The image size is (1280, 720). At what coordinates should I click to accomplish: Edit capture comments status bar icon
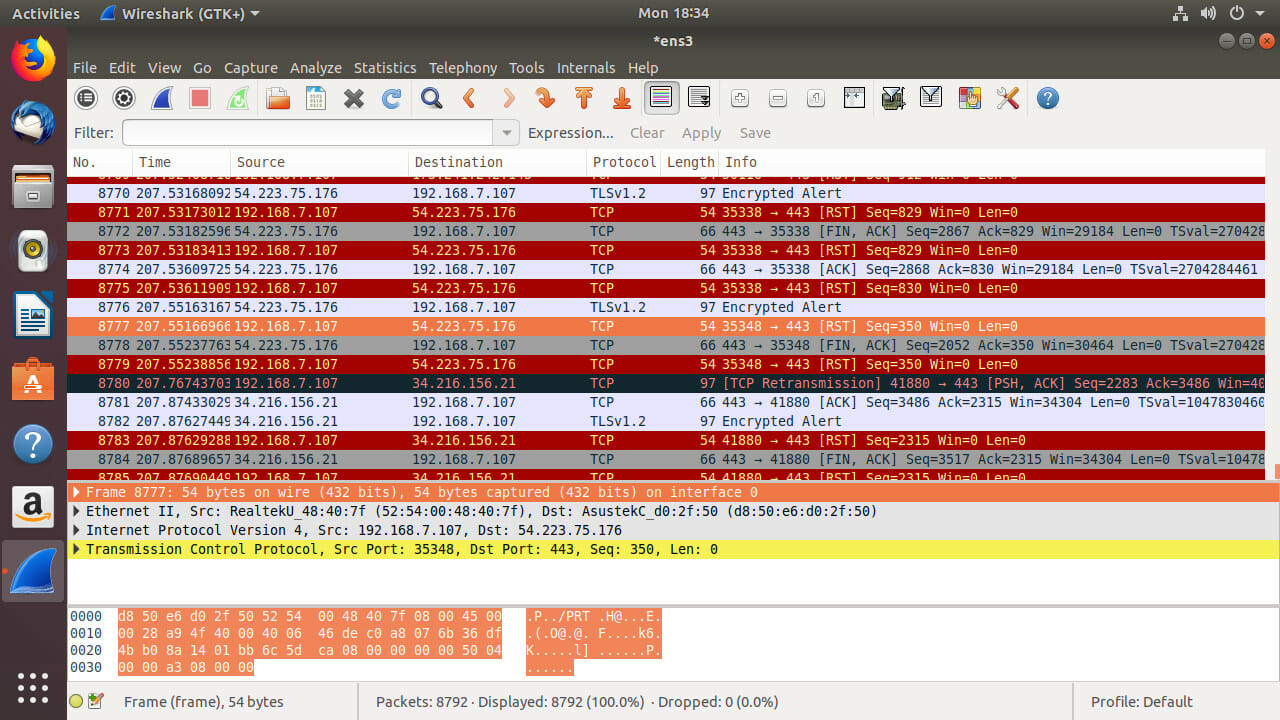96,702
